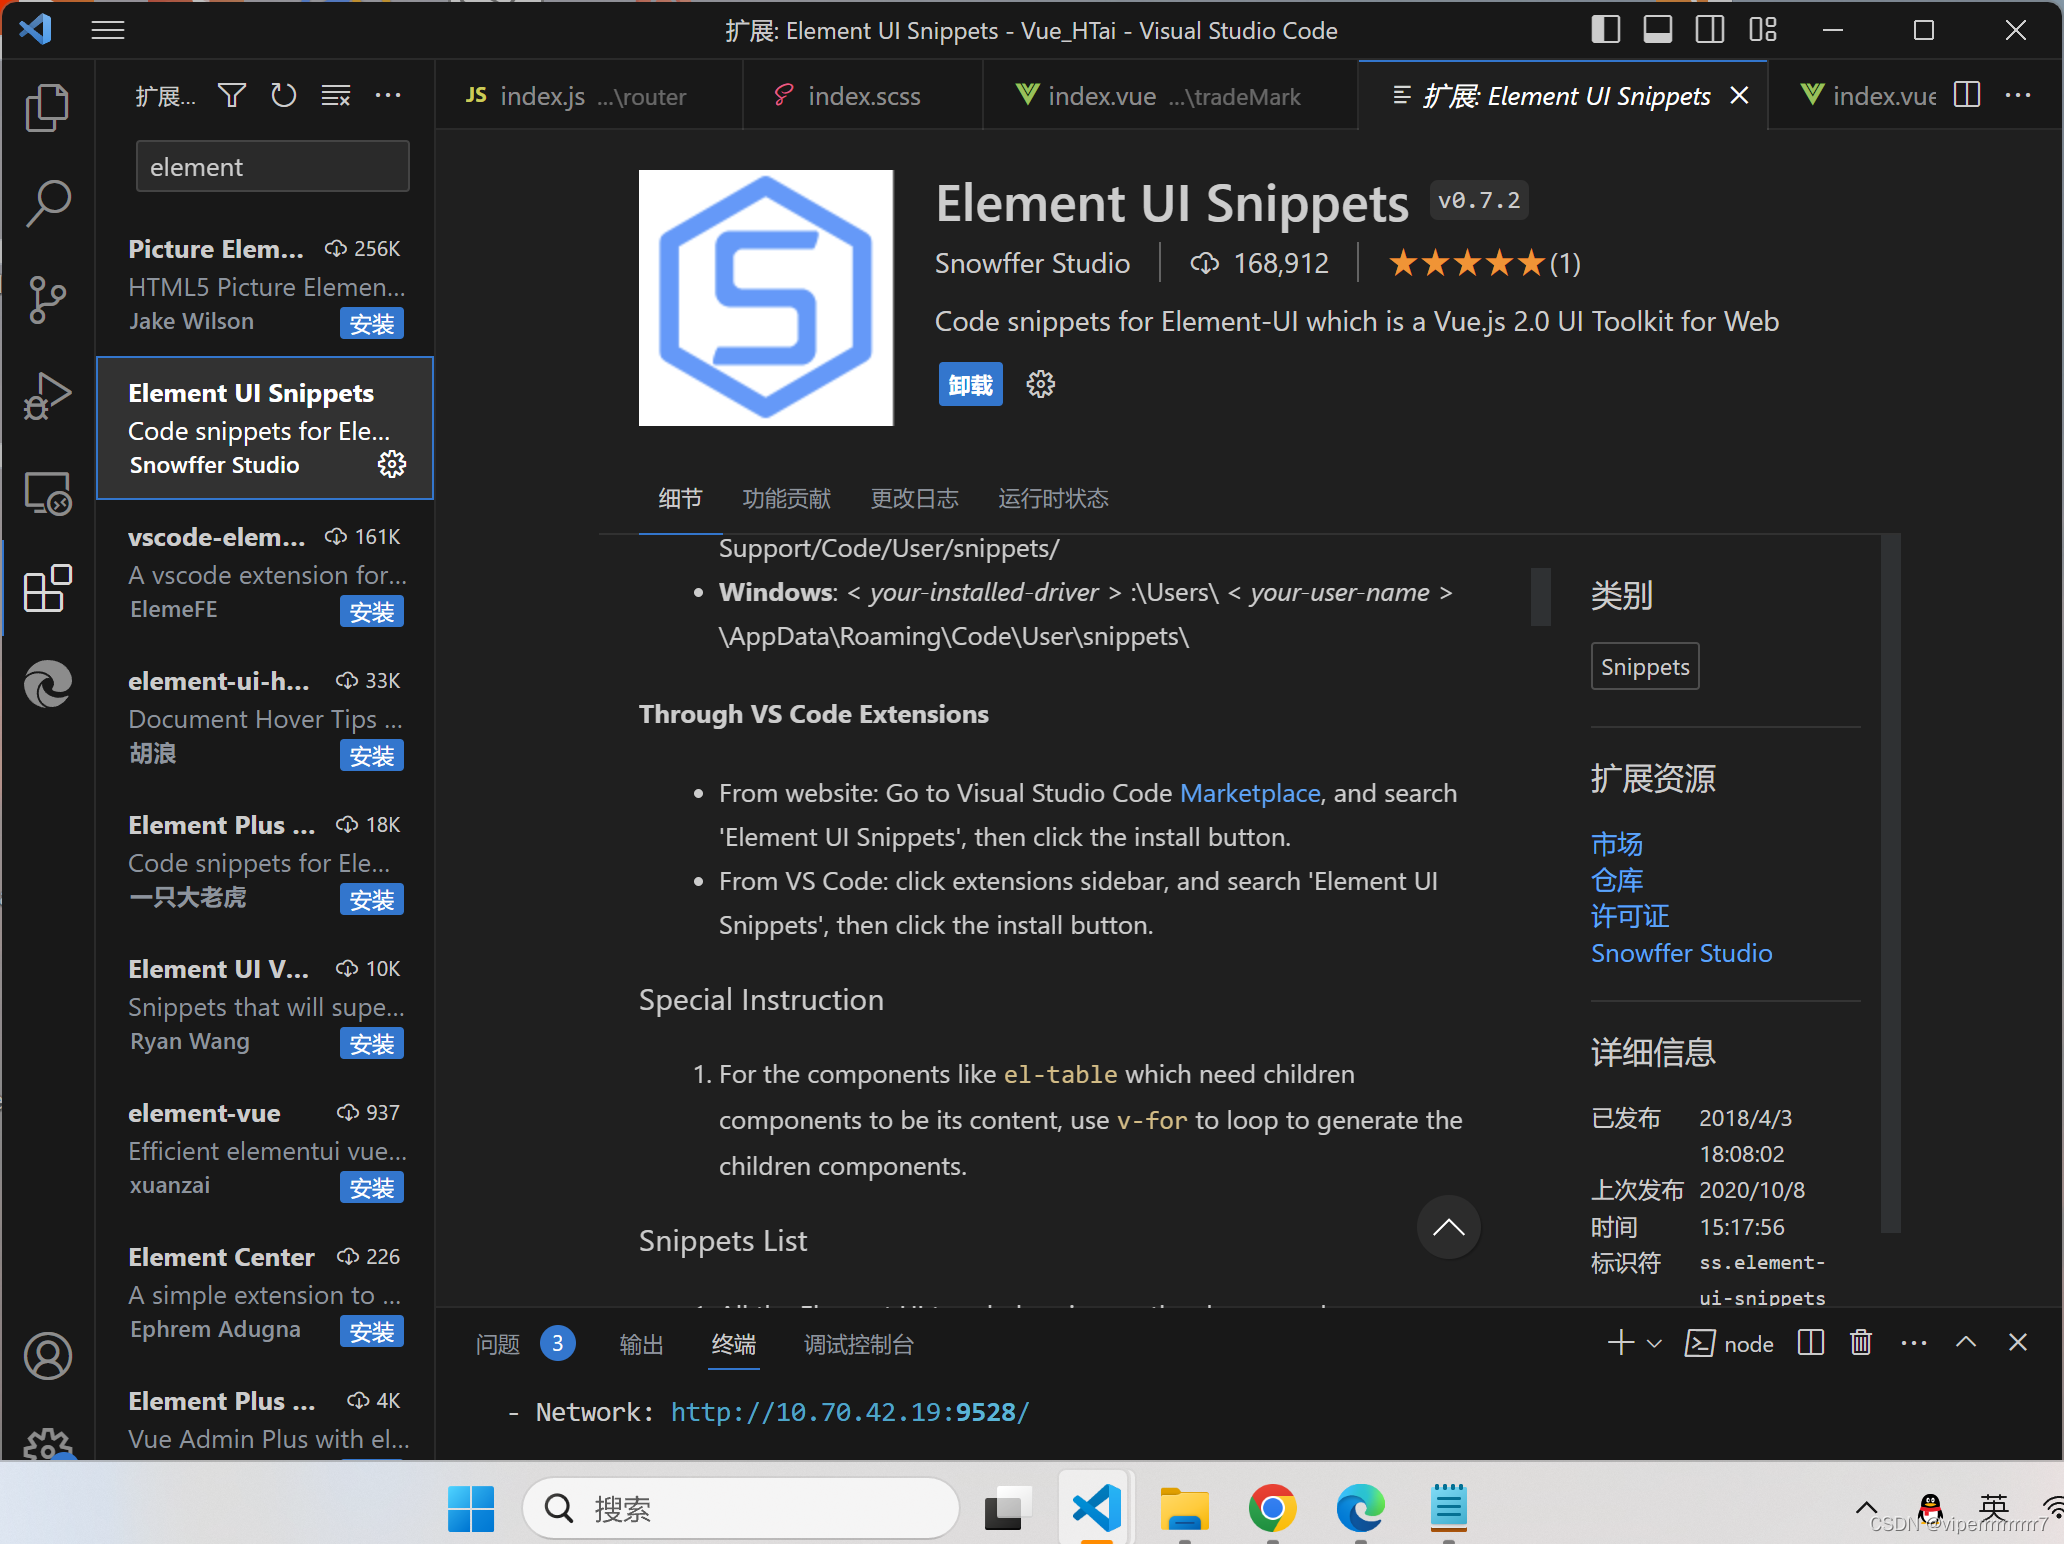Select the 细节 details tab
The width and height of the screenshot is (2064, 1544).
coord(681,499)
